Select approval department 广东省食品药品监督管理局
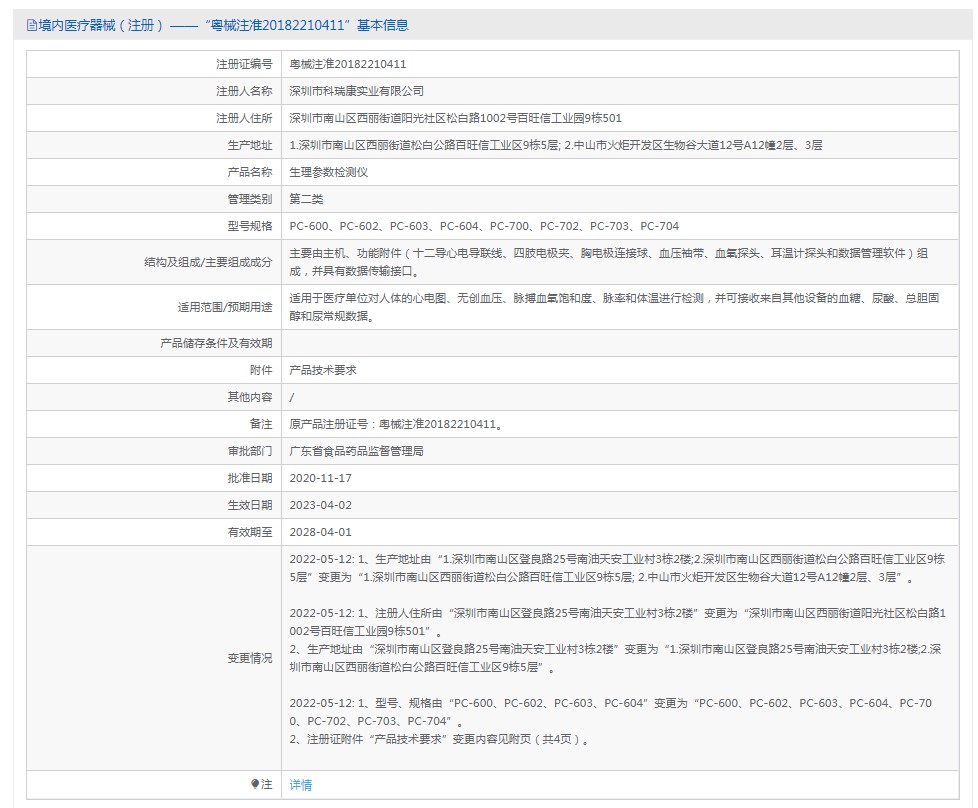This screenshot has width=978, height=808. 356,451
